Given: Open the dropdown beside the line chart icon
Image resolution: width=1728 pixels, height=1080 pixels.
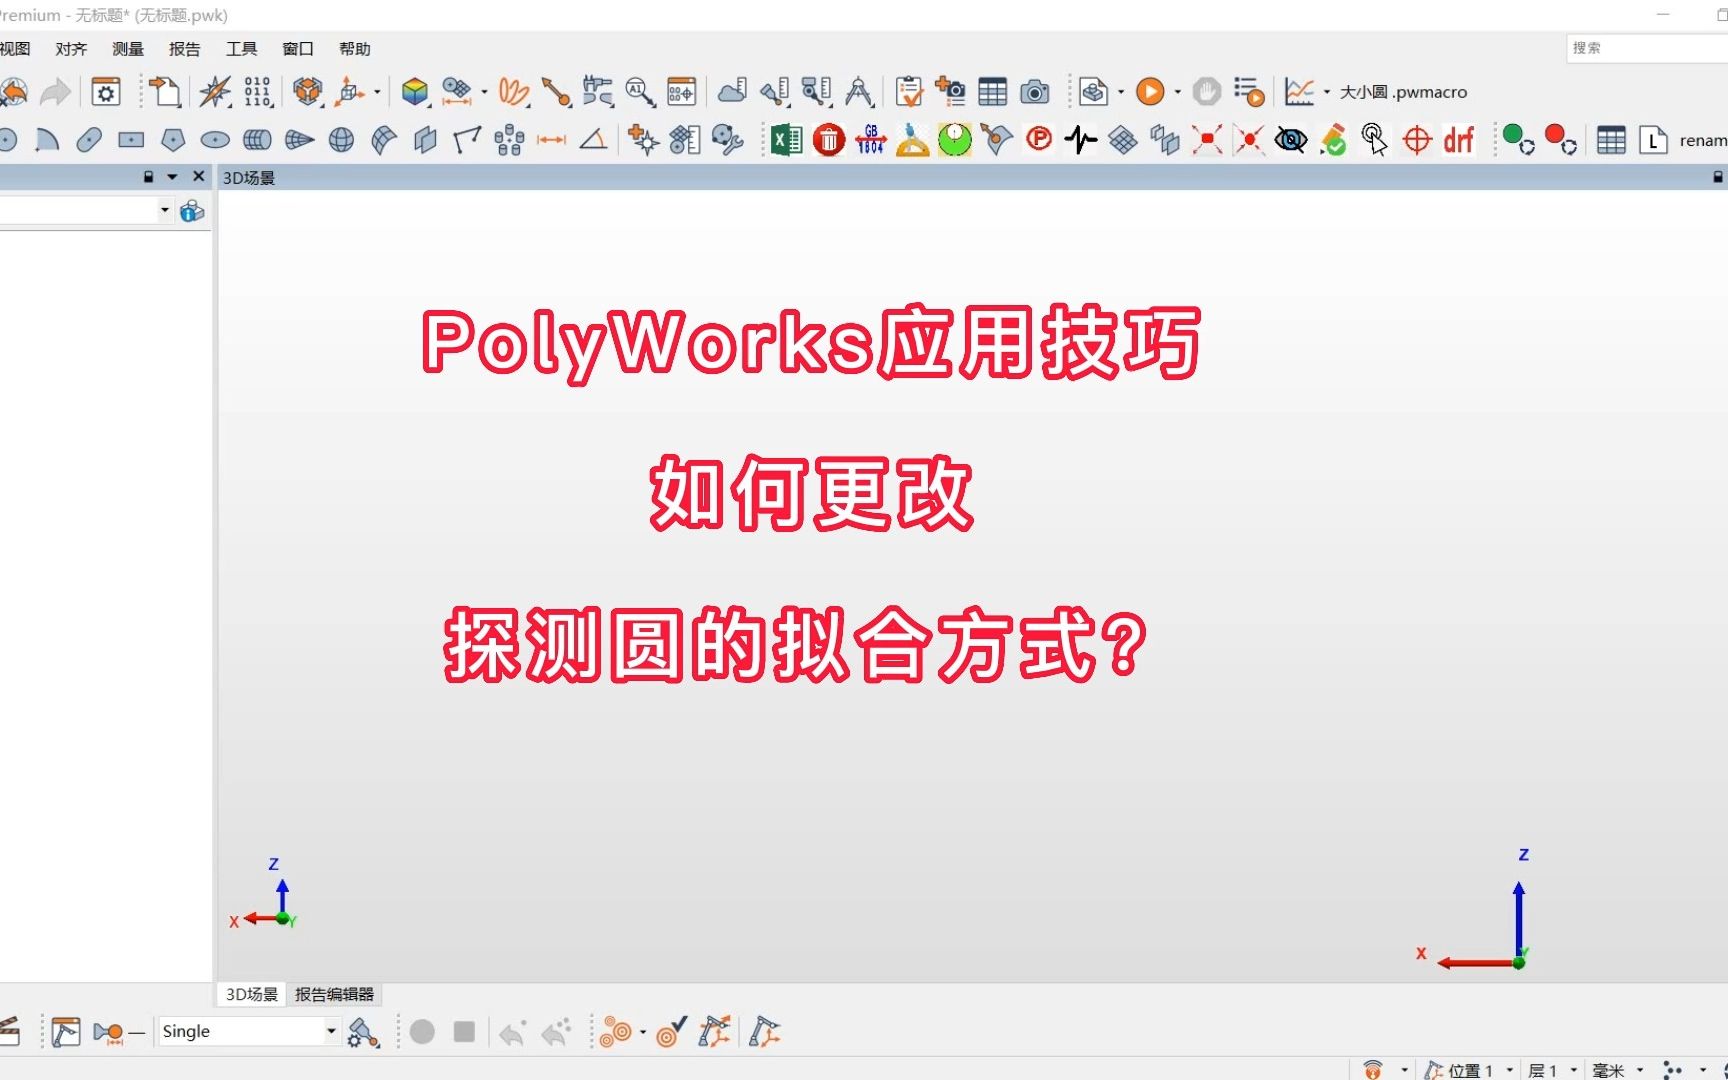Looking at the screenshot, I should [x=1327, y=92].
